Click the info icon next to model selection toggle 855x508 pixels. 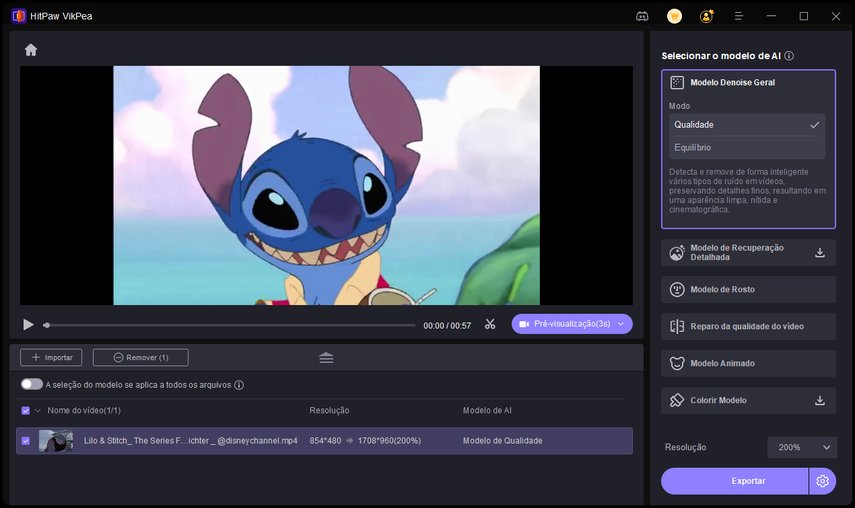click(239, 385)
